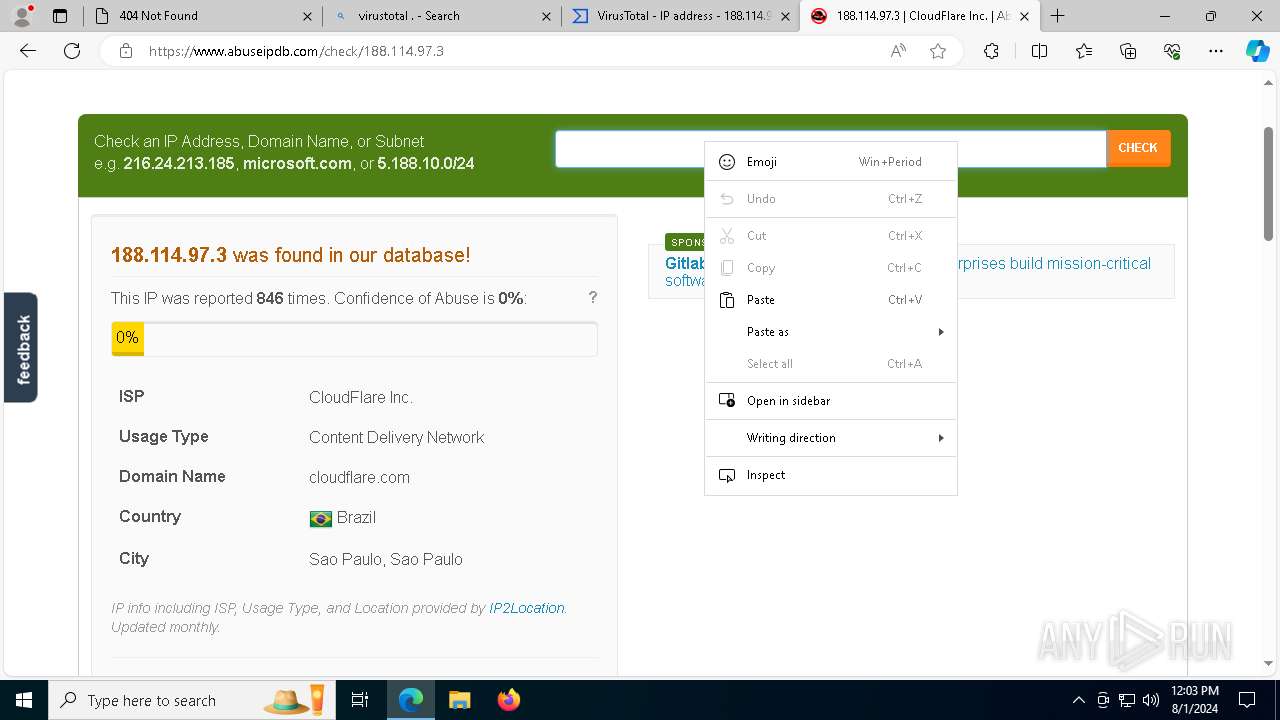Open a new tab with plus
The height and width of the screenshot is (720, 1280).
point(1057,16)
